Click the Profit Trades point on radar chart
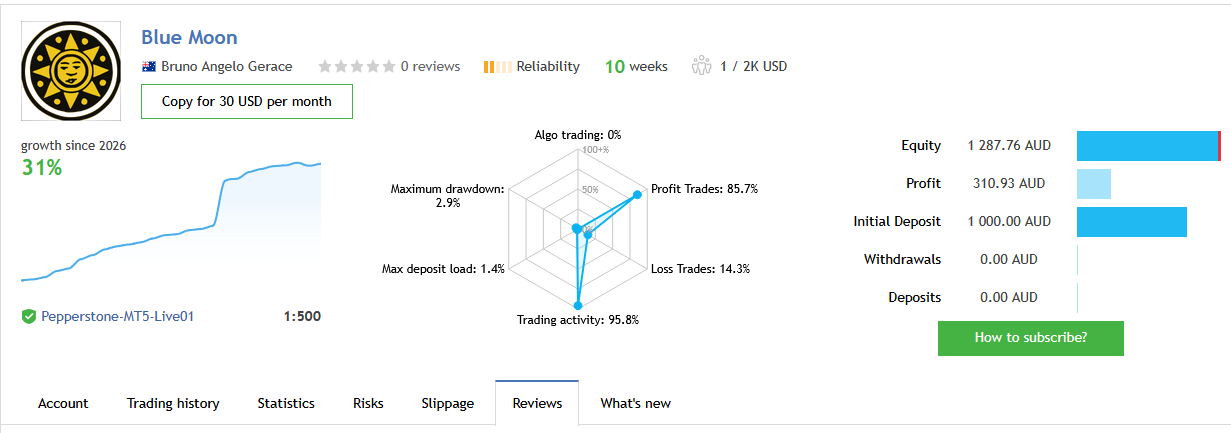The width and height of the screenshot is (1231, 433). click(636, 196)
